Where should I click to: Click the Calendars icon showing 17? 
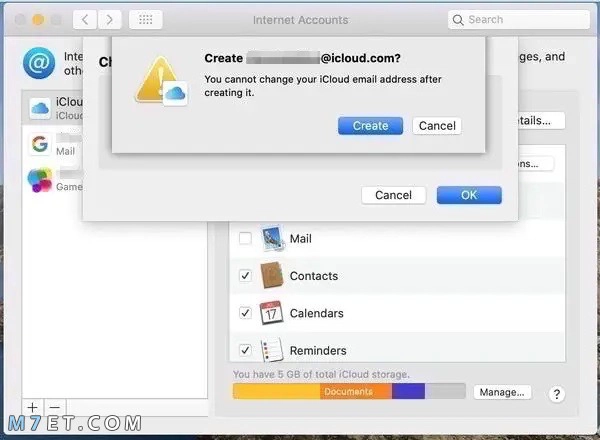271,313
